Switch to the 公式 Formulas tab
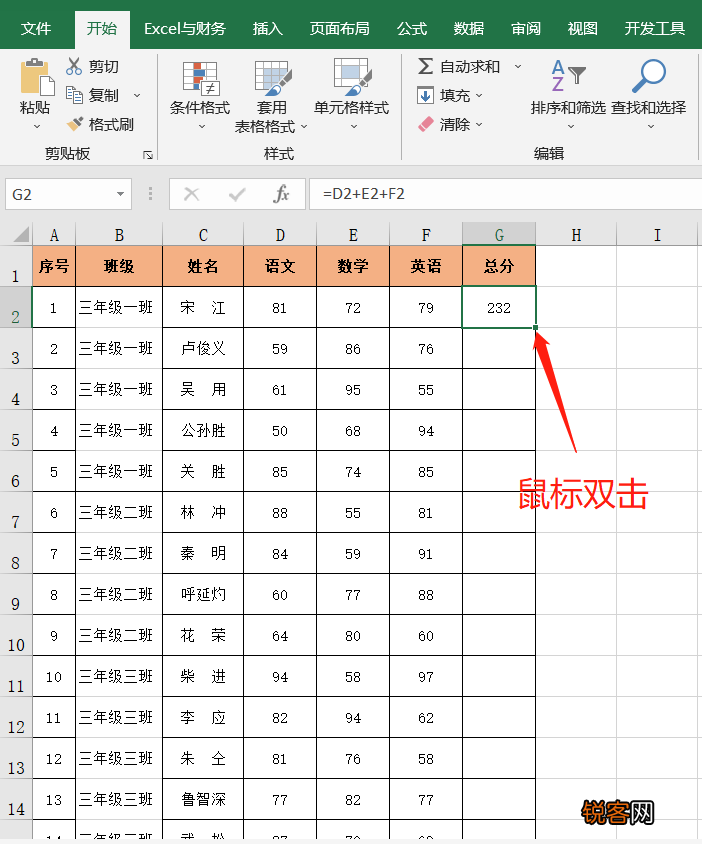702x844 pixels. 411,29
